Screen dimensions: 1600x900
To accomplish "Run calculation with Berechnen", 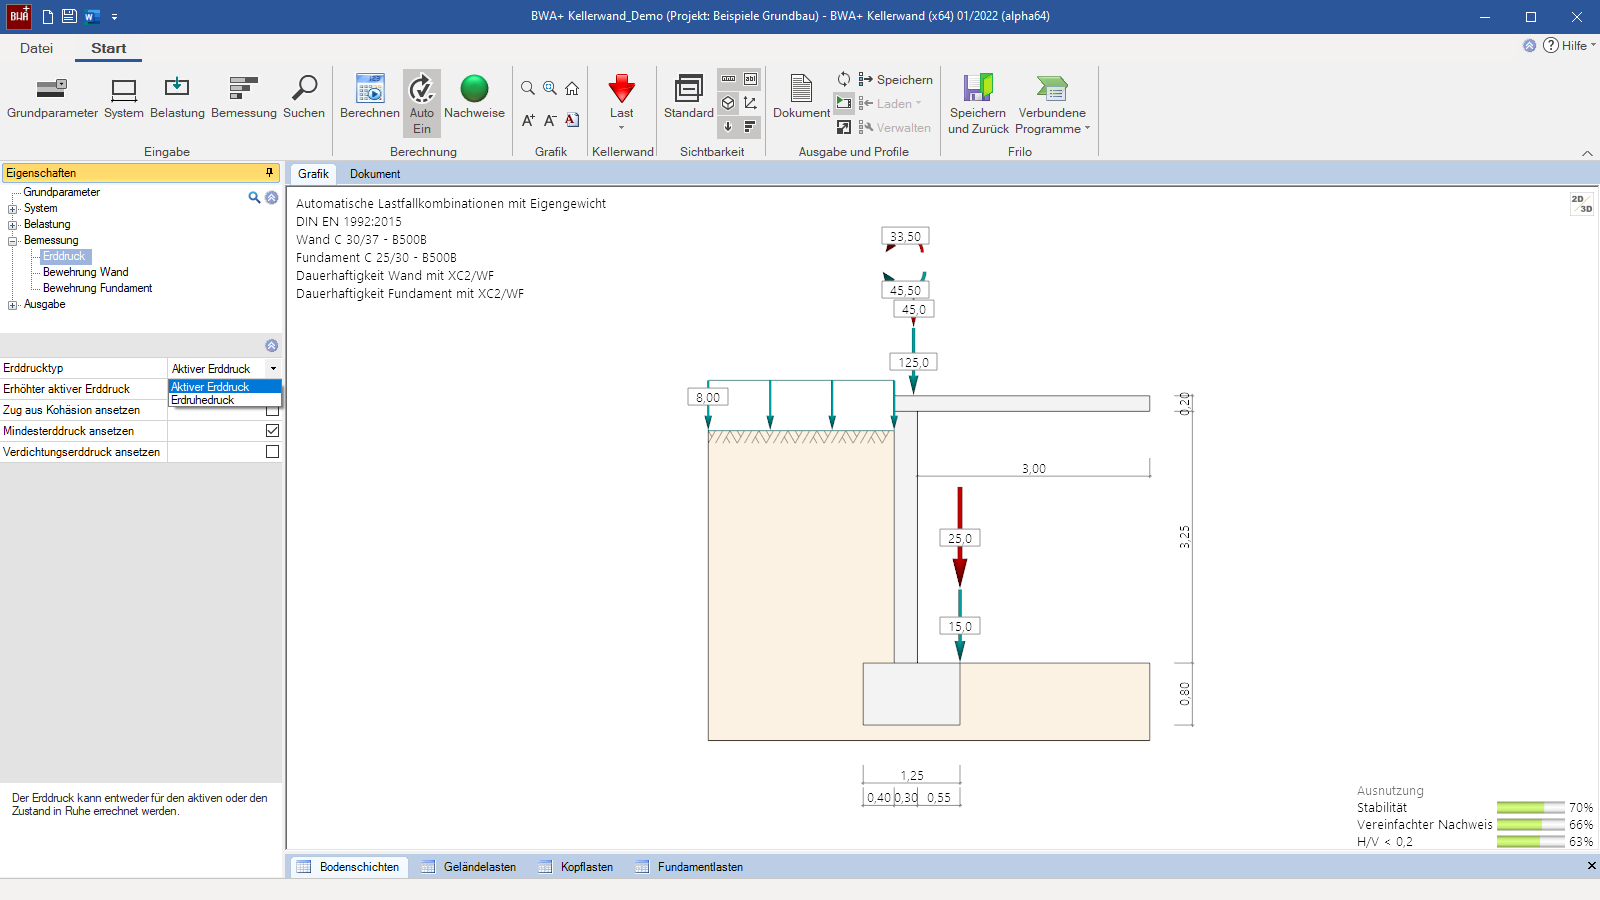I will (x=370, y=98).
